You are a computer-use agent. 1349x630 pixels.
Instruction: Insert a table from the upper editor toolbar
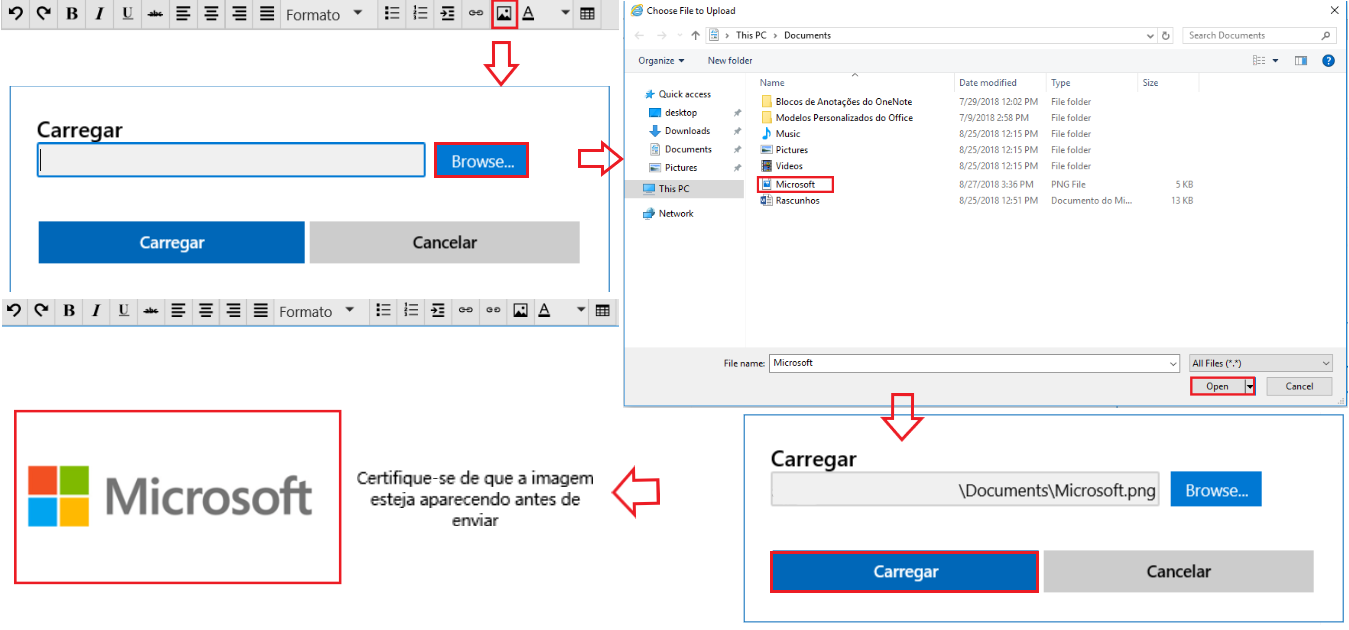(x=587, y=14)
